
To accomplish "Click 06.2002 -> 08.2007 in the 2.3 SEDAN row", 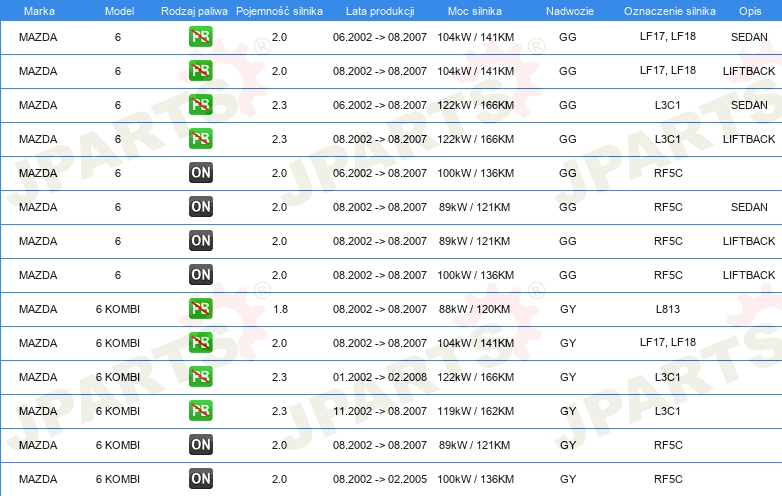I will [380, 105].
